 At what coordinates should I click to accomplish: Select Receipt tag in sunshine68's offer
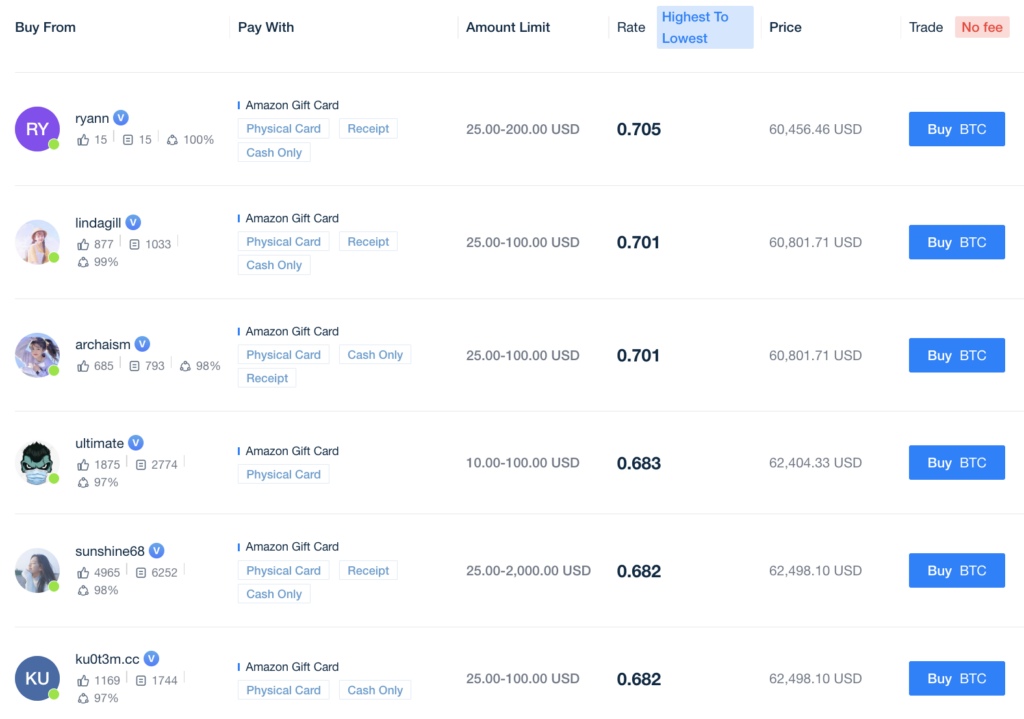tap(368, 570)
